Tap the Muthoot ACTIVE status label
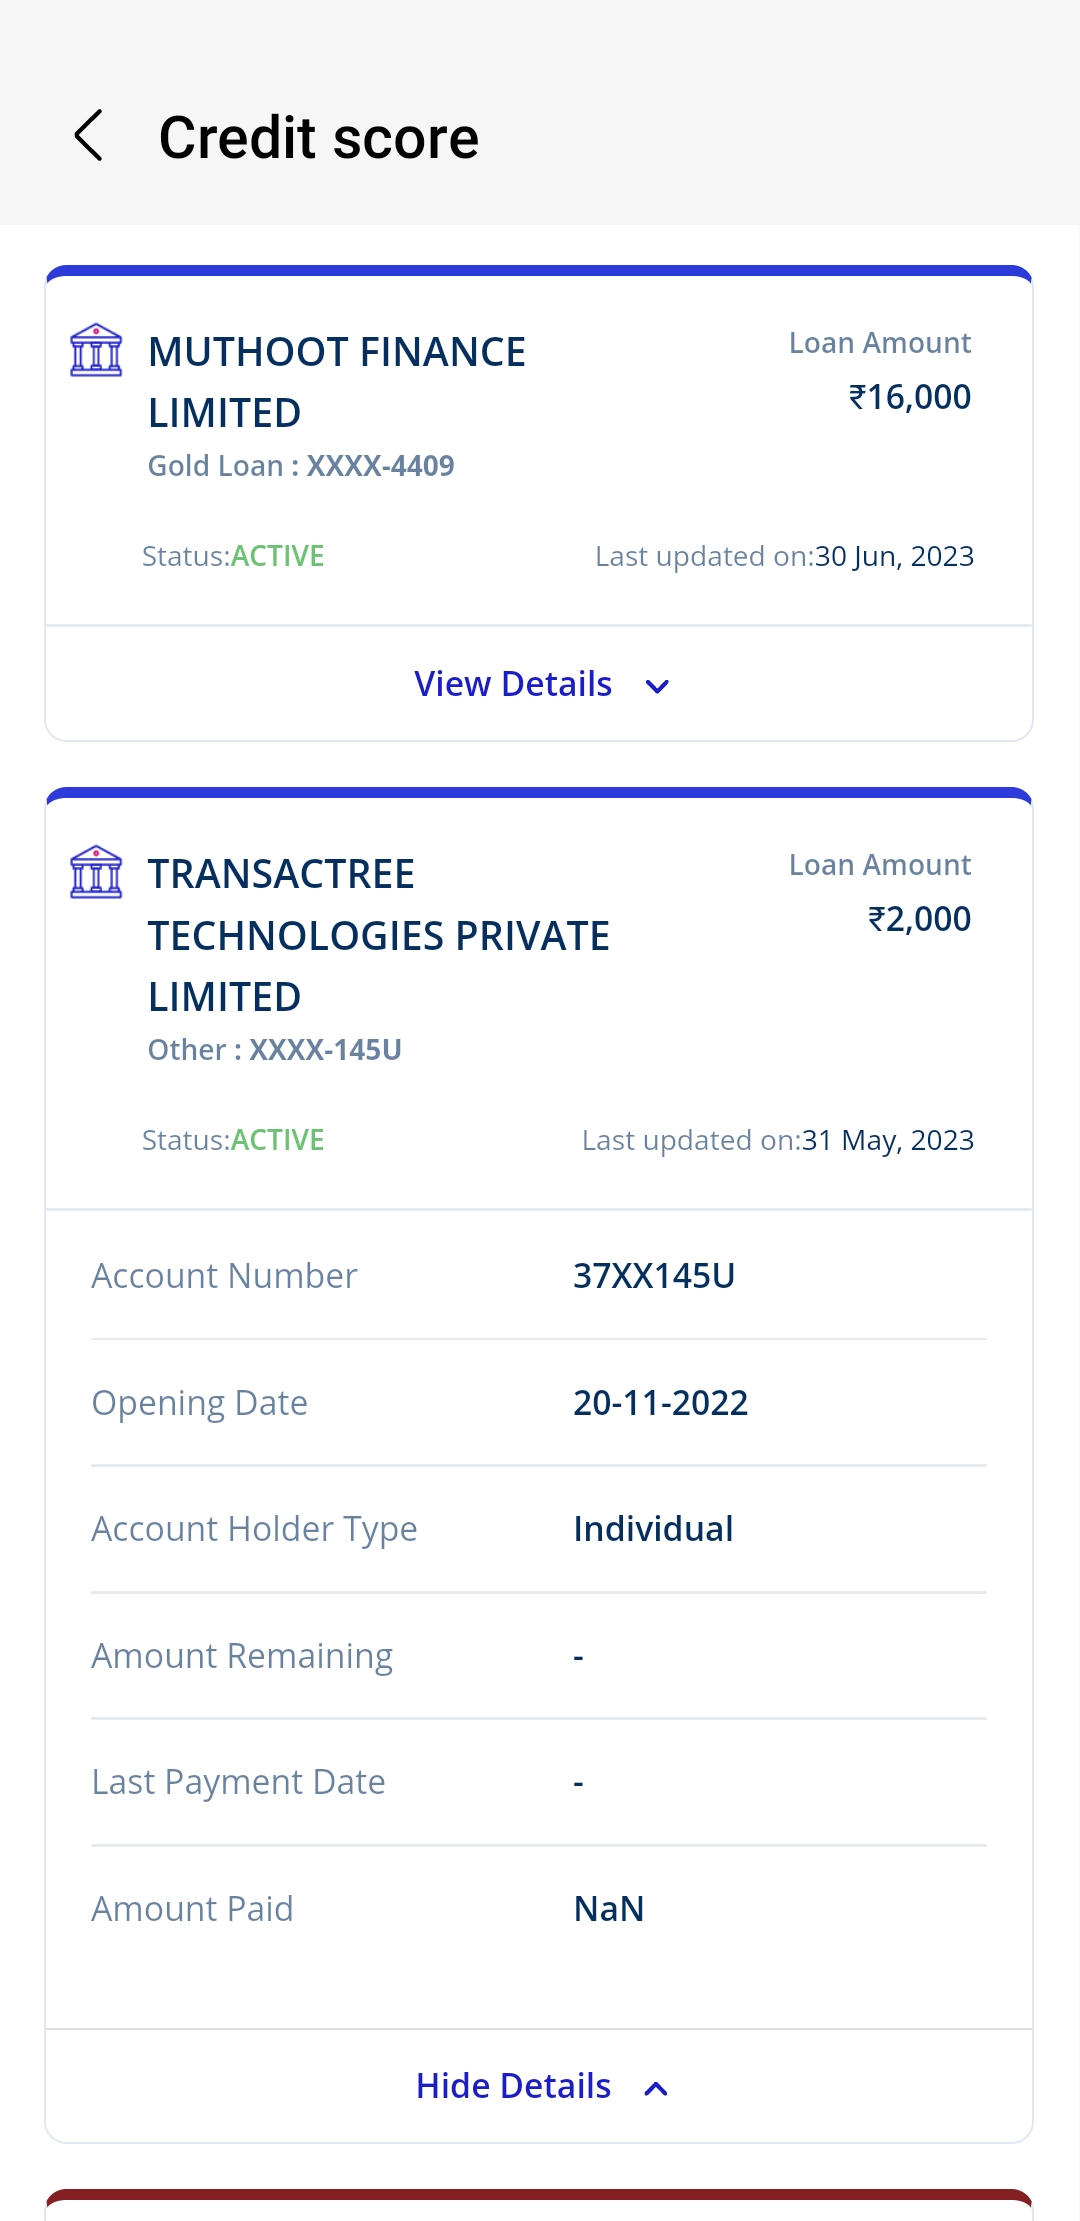1080x2221 pixels. [x=277, y=556]
